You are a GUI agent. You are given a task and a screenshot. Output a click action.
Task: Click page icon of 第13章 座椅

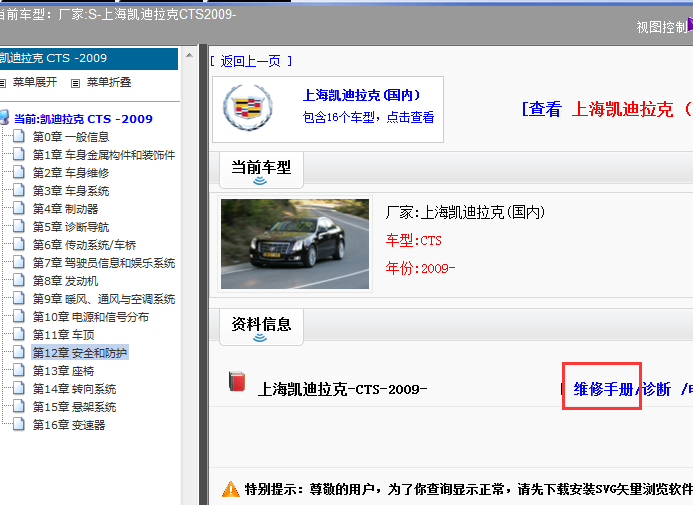[19, 370]
